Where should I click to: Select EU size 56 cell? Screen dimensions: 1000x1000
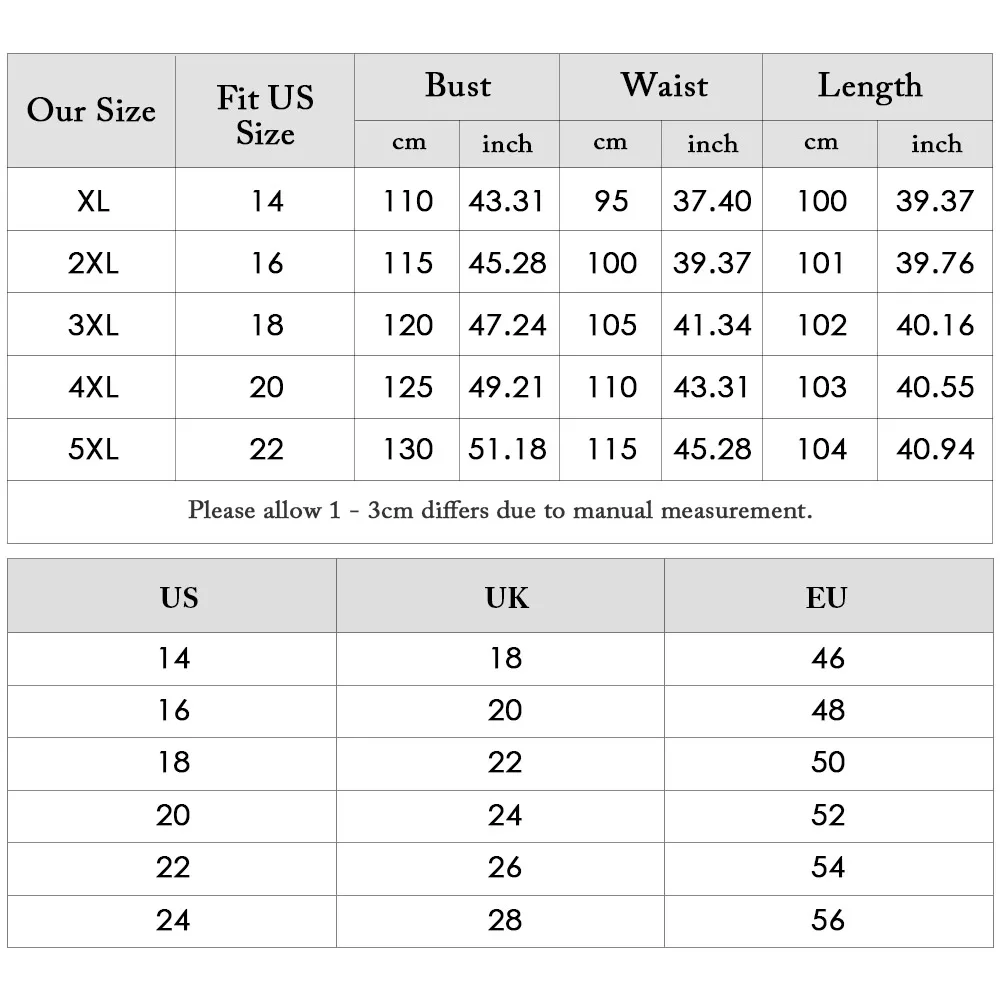coord(828,920)
